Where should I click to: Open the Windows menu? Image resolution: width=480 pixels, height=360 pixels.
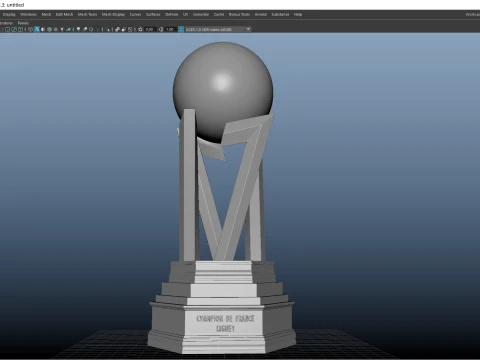coord(28,14)
